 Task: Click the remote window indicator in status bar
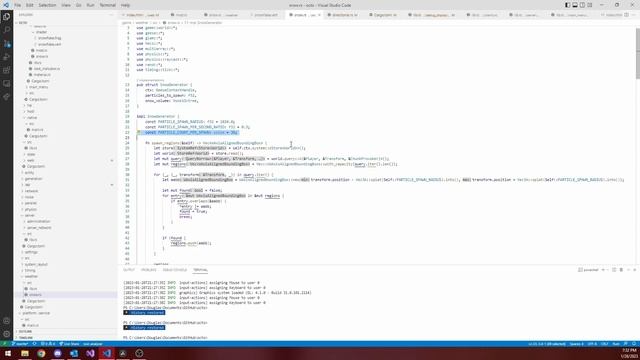4,344
